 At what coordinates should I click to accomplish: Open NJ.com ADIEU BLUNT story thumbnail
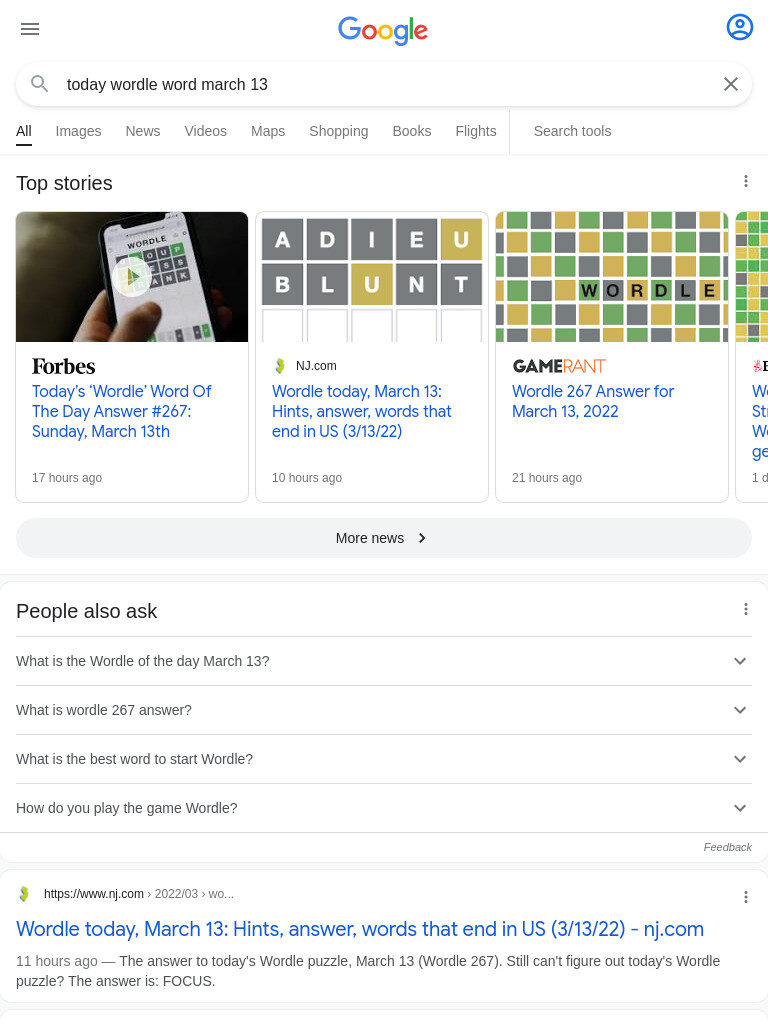pyautogui.click(x=372, y=276)
